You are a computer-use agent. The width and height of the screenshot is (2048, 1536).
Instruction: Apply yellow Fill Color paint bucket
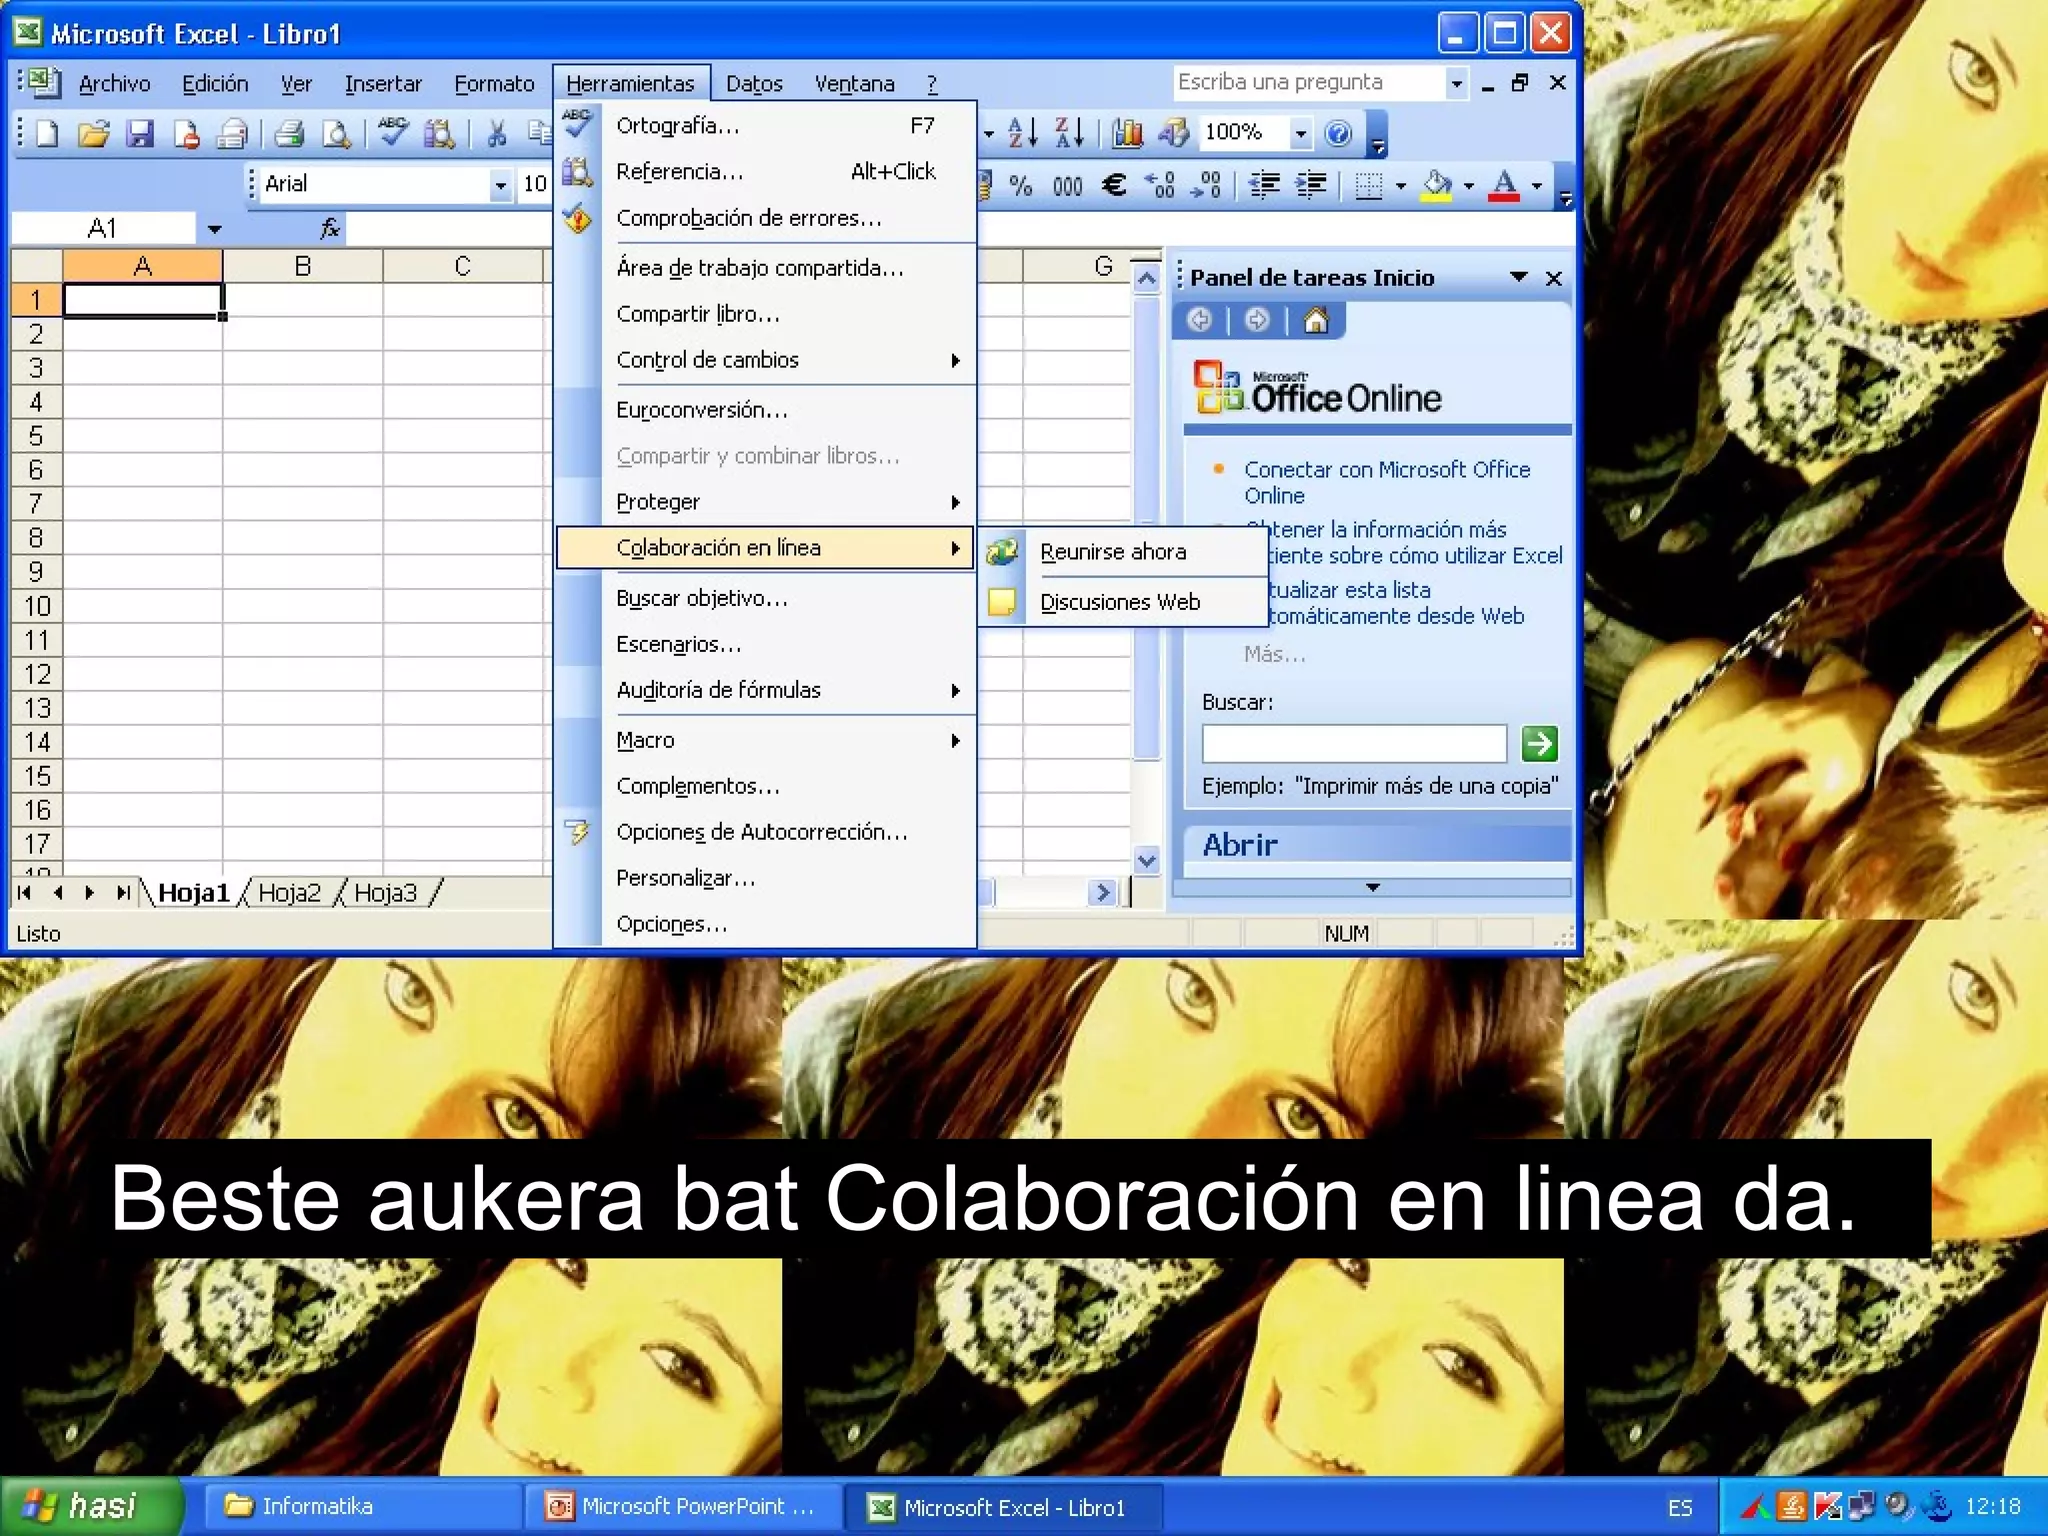(1437, 185)
